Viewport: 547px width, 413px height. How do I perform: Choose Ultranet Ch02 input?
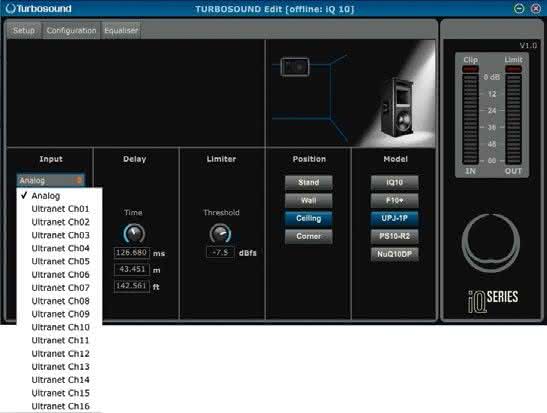59,222
